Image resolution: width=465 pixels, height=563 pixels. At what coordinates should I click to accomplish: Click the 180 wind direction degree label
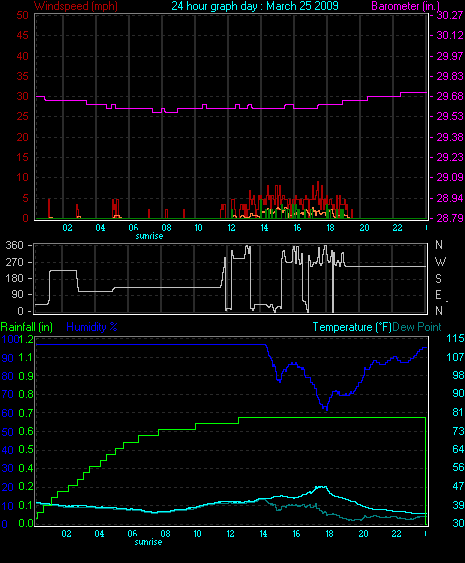15,278
